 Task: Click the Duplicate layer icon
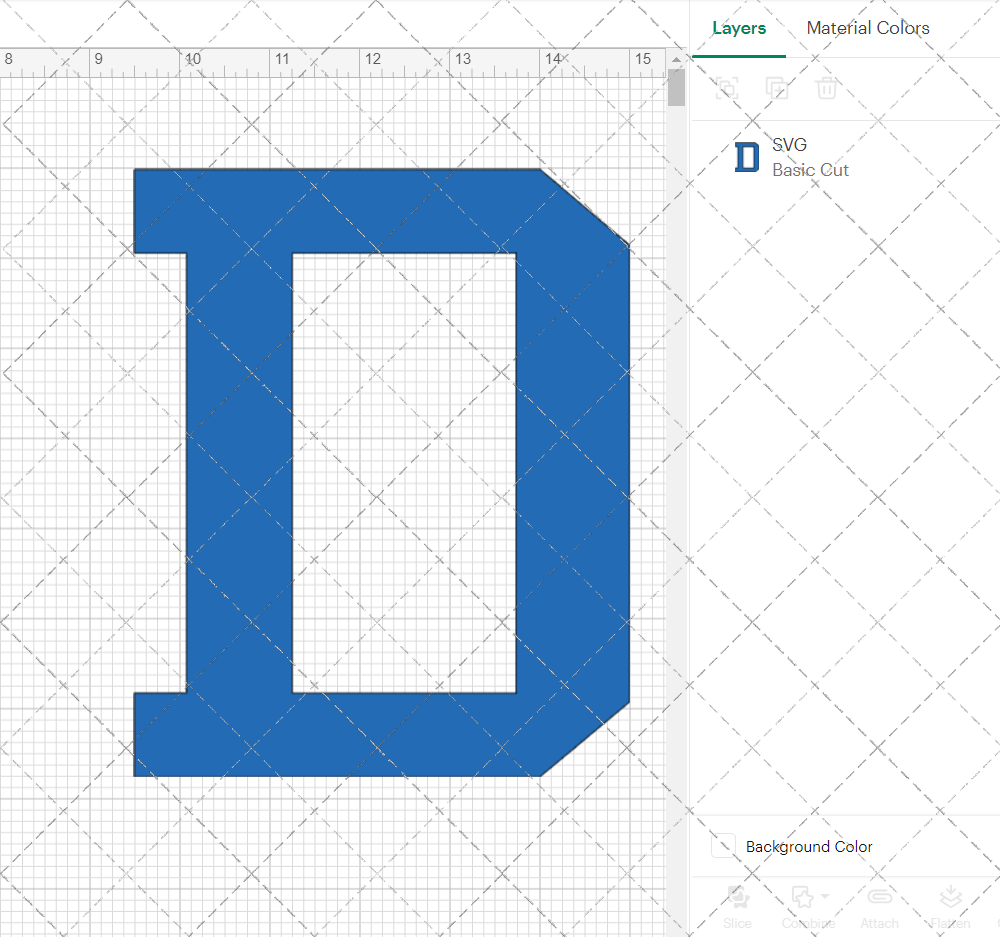tap(776, 87)
